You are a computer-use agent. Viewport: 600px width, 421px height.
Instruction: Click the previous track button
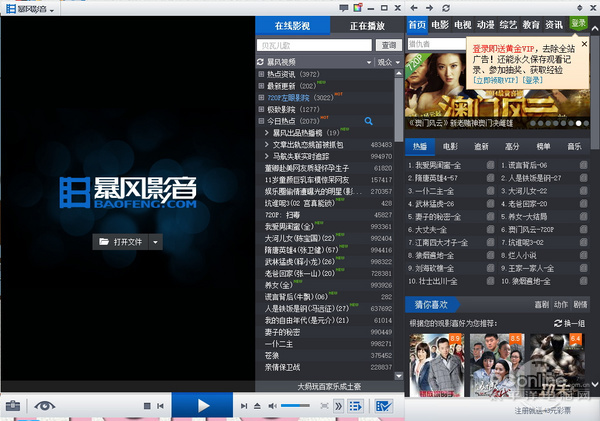(161, 406)
